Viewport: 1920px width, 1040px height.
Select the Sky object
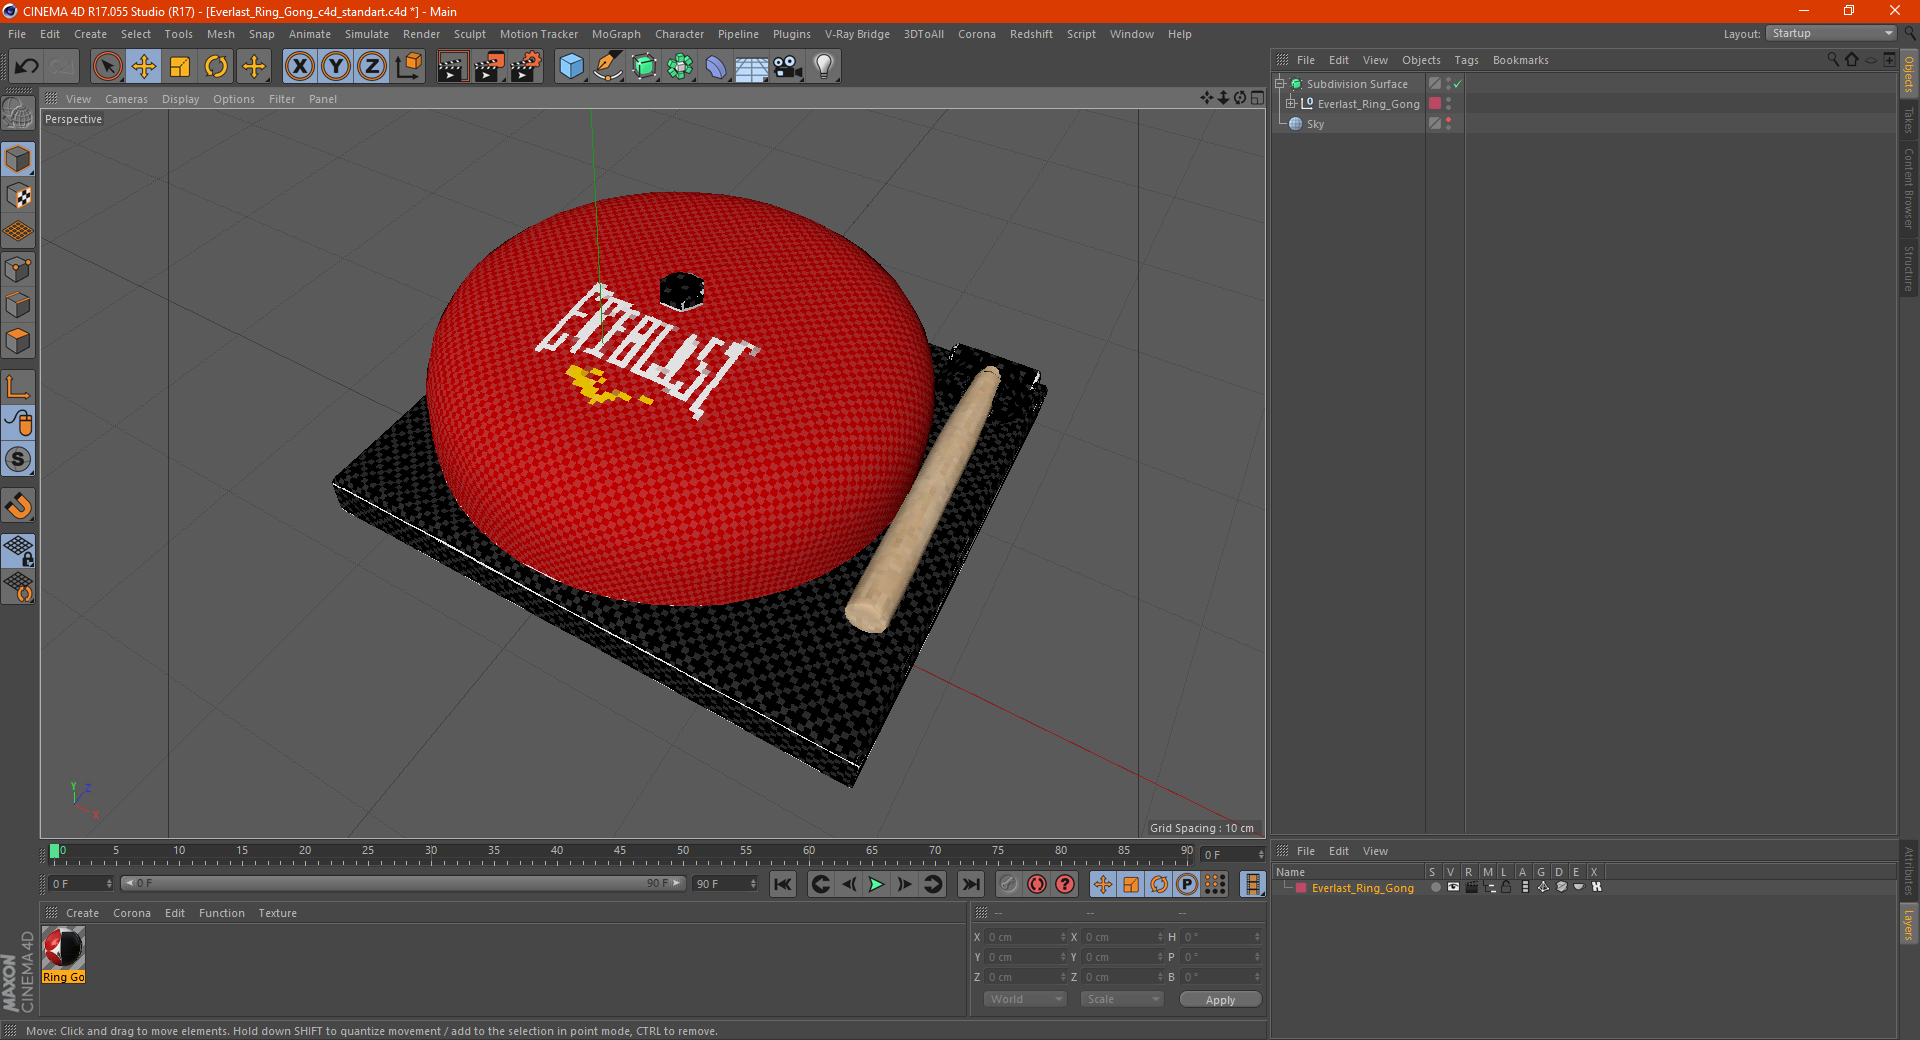coord(1315,124)
